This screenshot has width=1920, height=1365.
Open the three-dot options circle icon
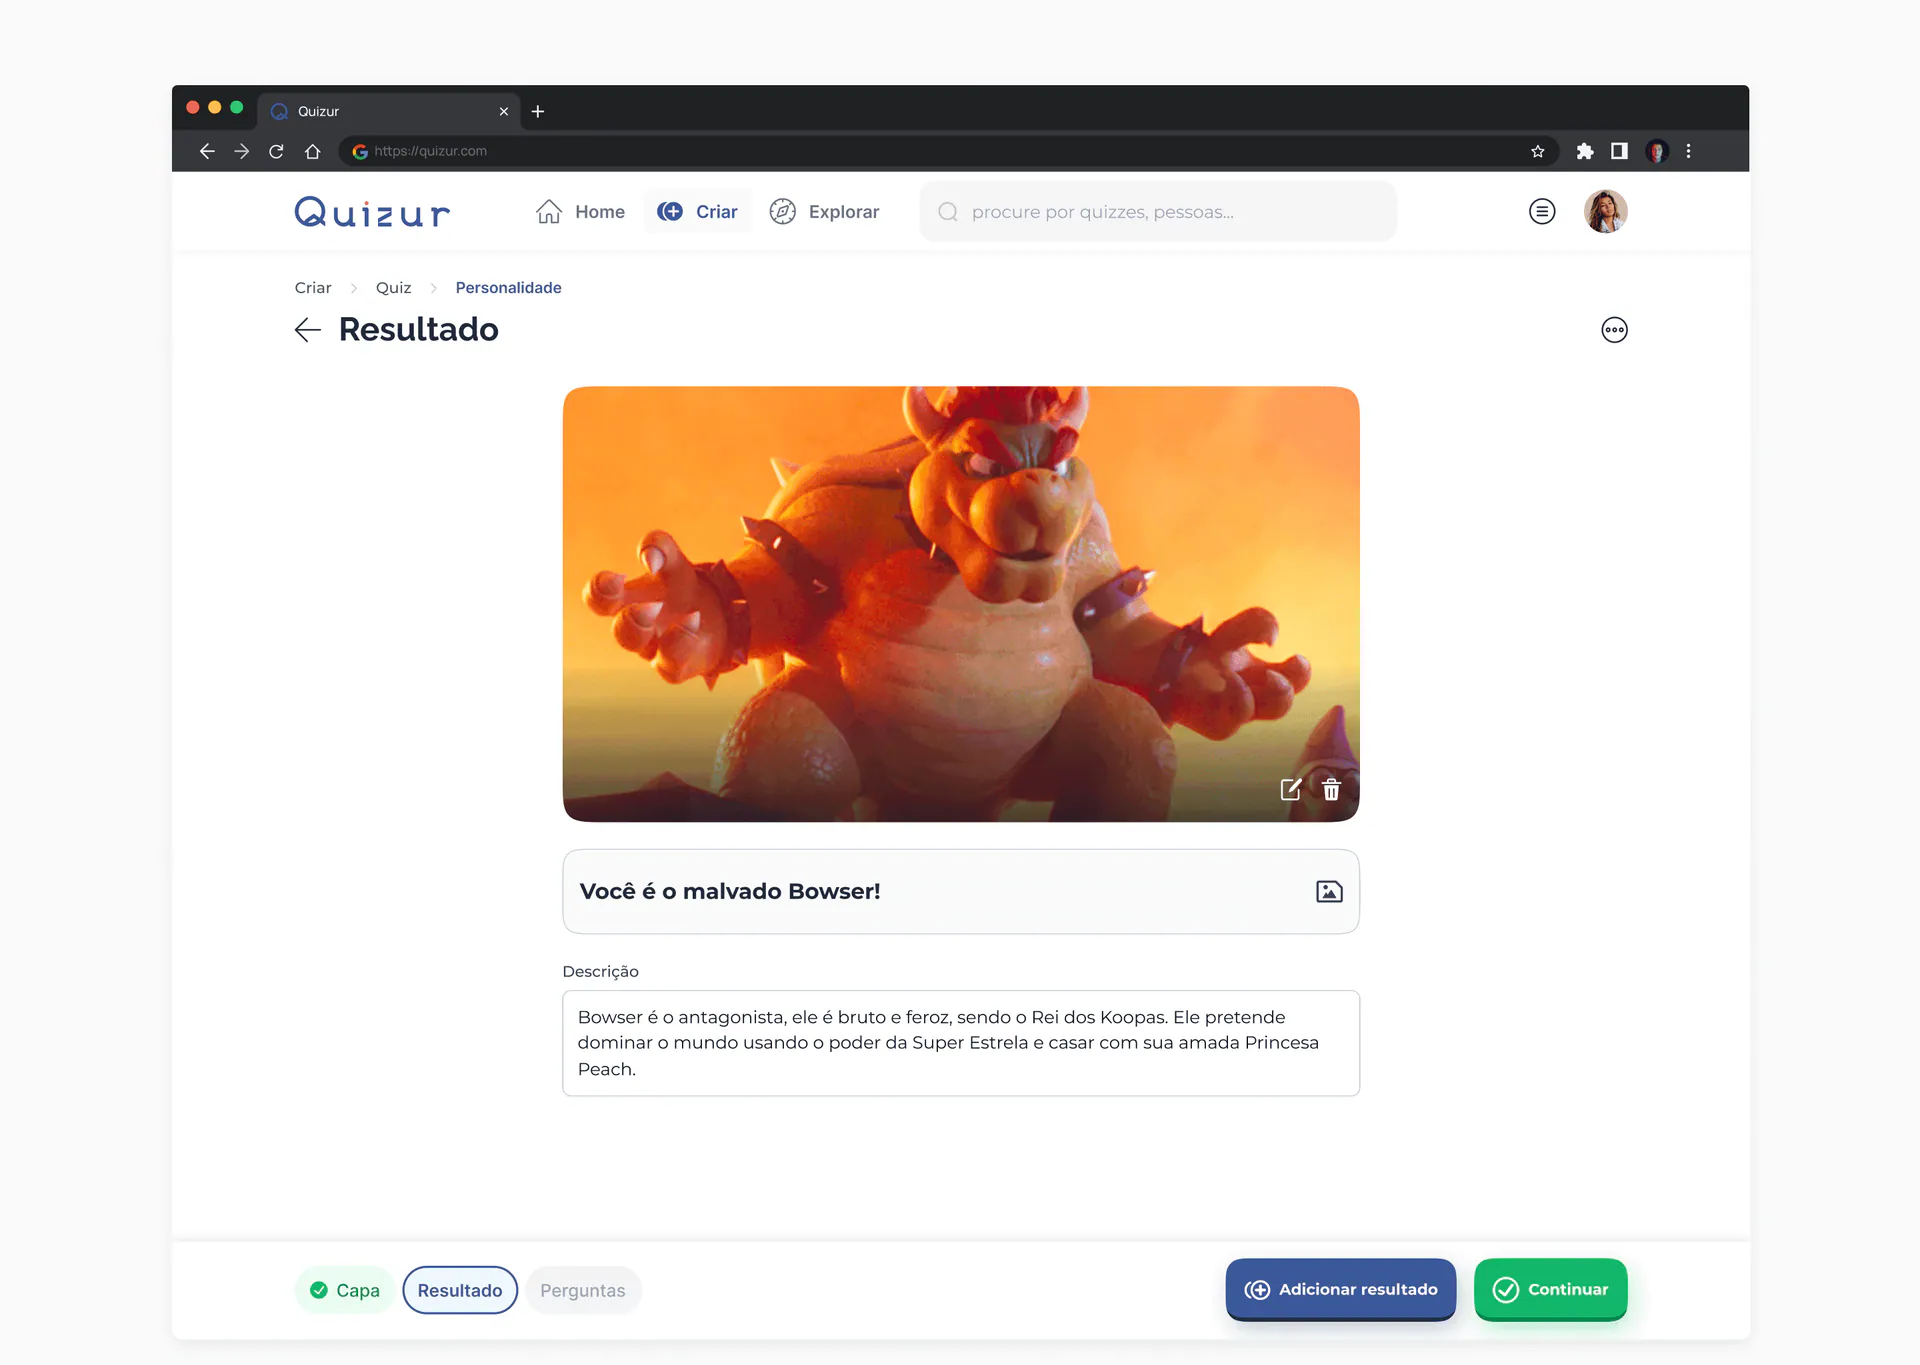(x=1614, y=330)
